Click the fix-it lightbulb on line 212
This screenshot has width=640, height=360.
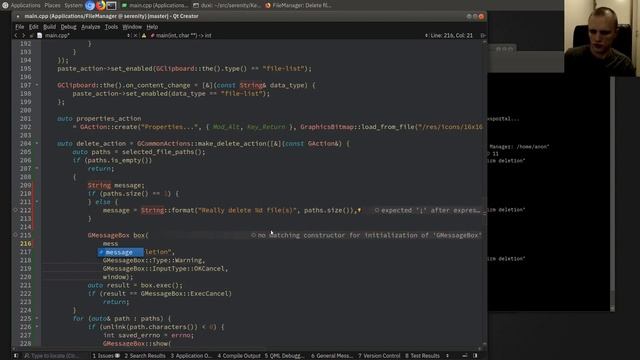pos(360,210)
